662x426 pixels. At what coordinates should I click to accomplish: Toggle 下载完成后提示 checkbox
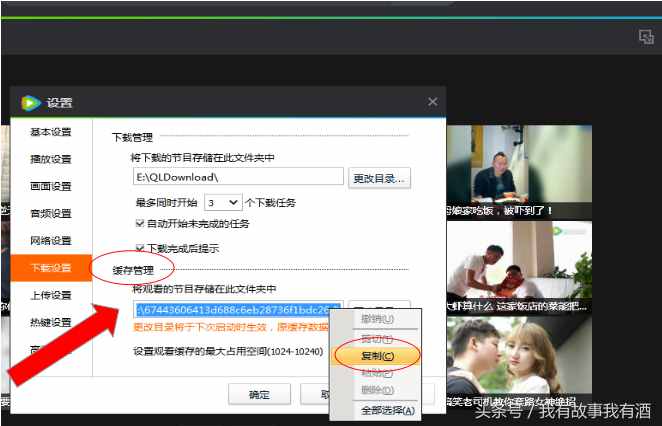[x=140, y=248]
